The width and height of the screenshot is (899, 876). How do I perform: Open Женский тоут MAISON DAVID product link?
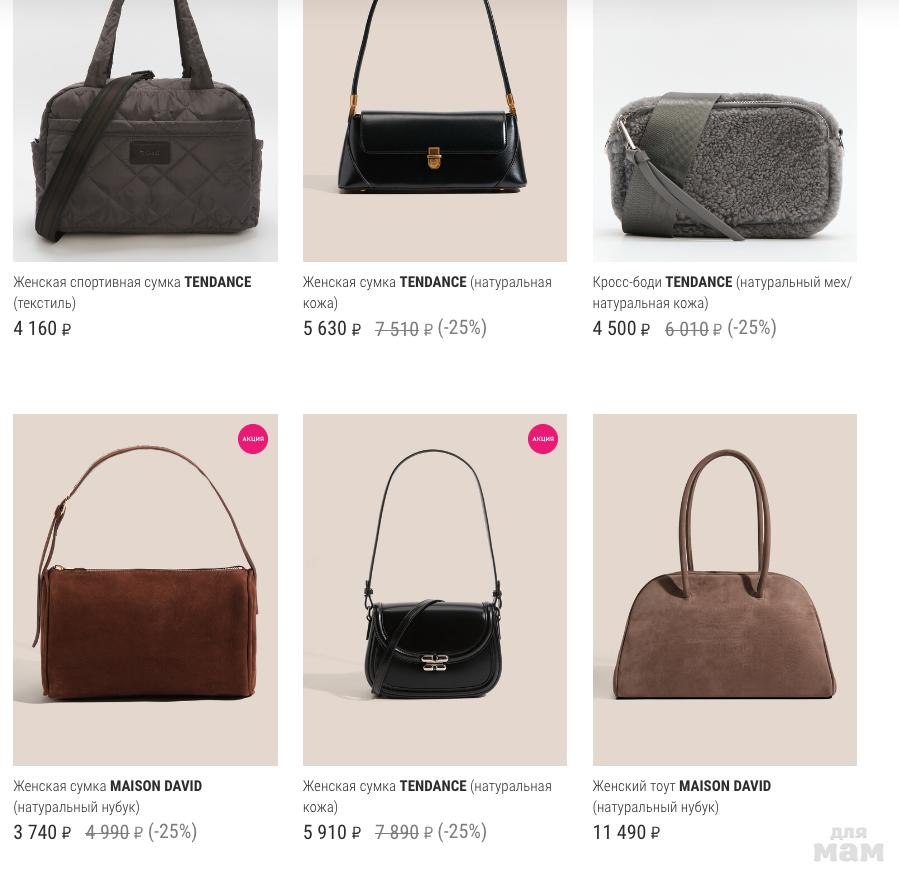pos(682,796)
